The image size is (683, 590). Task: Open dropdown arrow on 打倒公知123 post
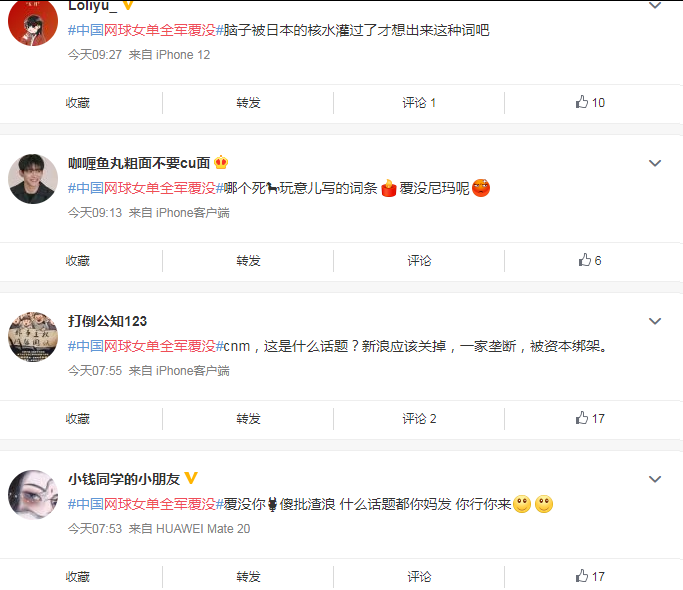click(655, 321)
